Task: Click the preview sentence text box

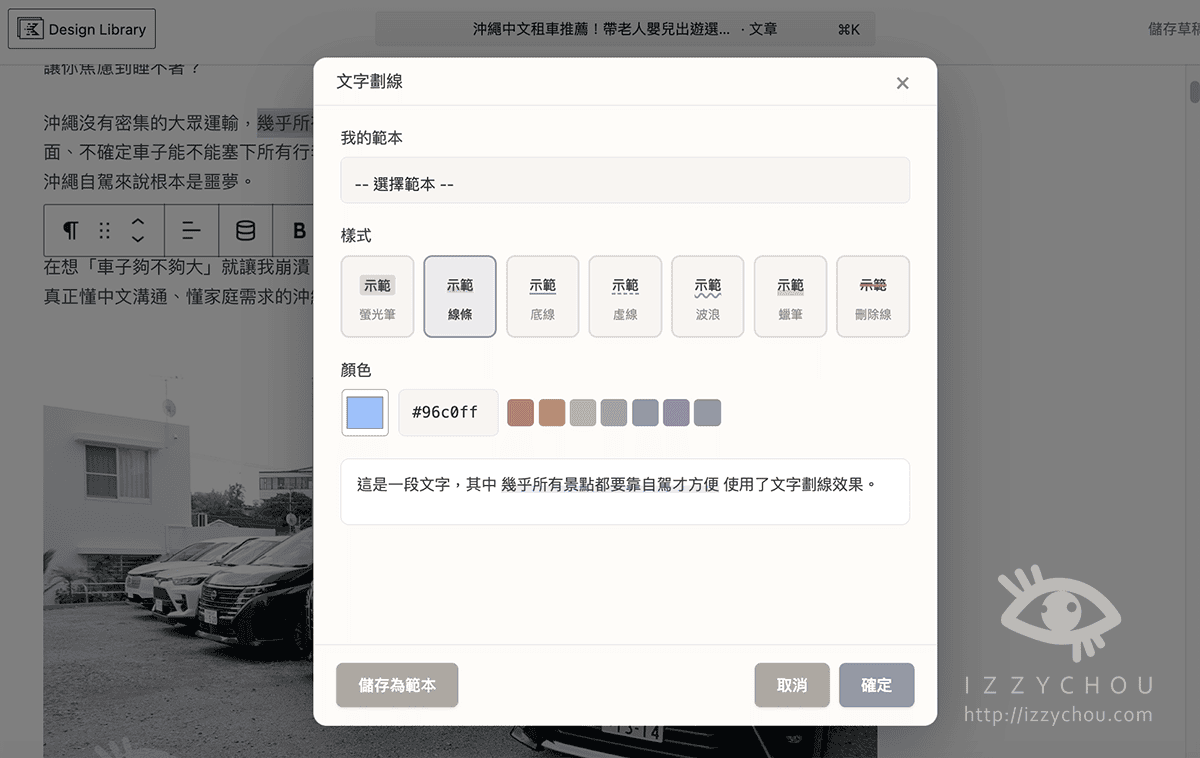Action: tap(625, 491)
